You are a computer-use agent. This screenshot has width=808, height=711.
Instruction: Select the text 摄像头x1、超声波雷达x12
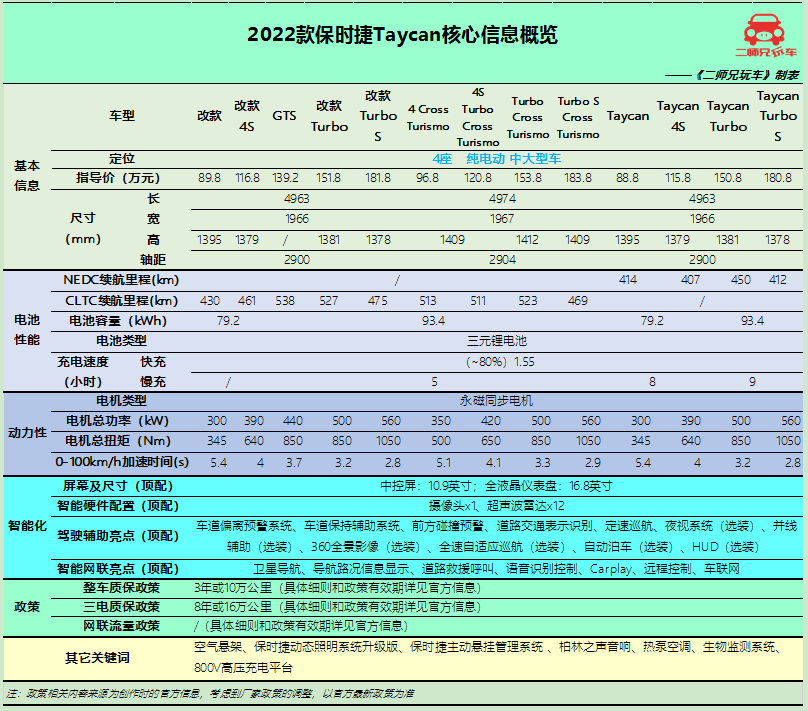pos(497,506)
